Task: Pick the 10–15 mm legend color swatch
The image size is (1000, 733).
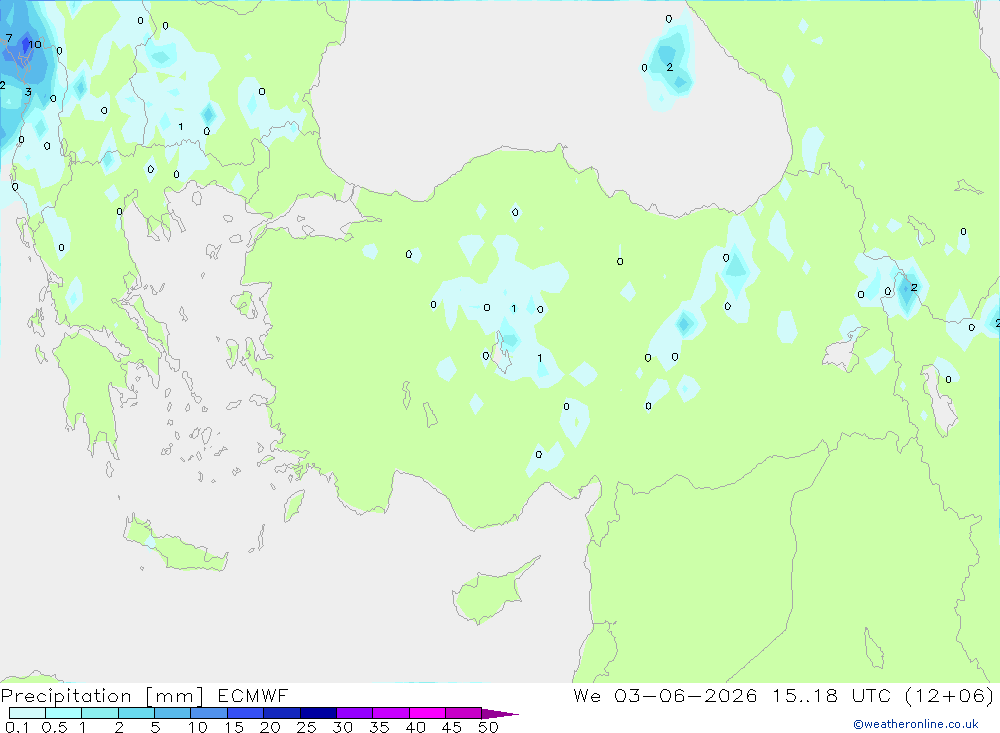Action: tap(209, 713)
